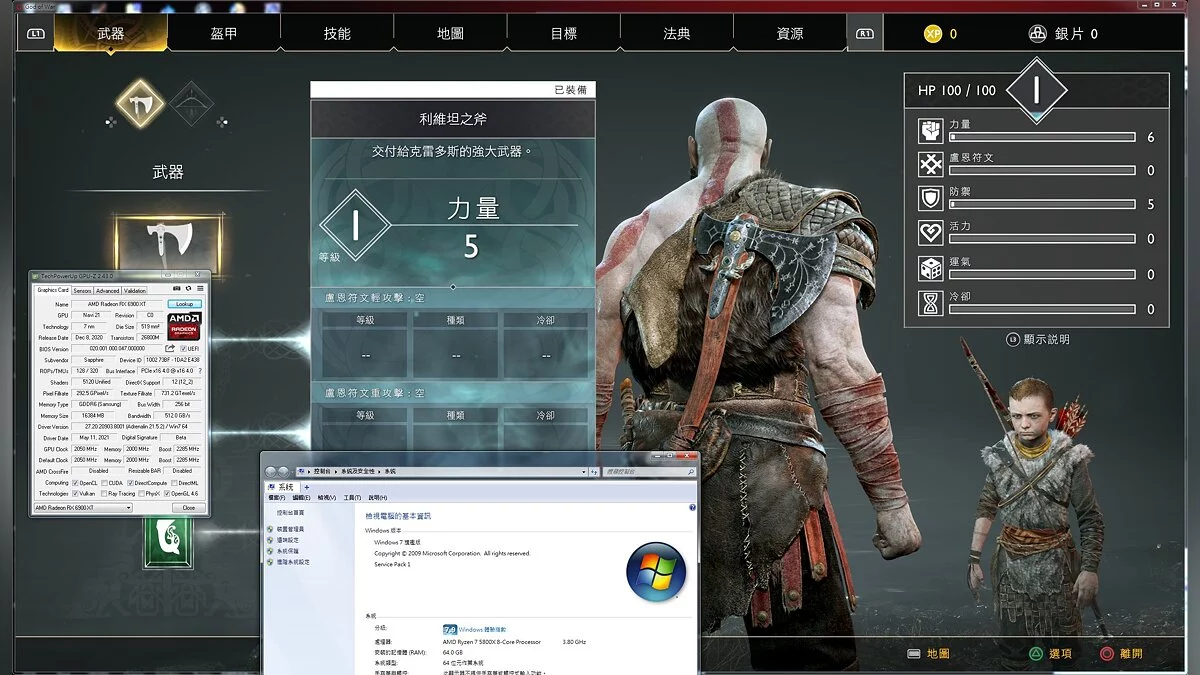Switch to the Sensors tab in GPU-Z

tap(83, 291)
